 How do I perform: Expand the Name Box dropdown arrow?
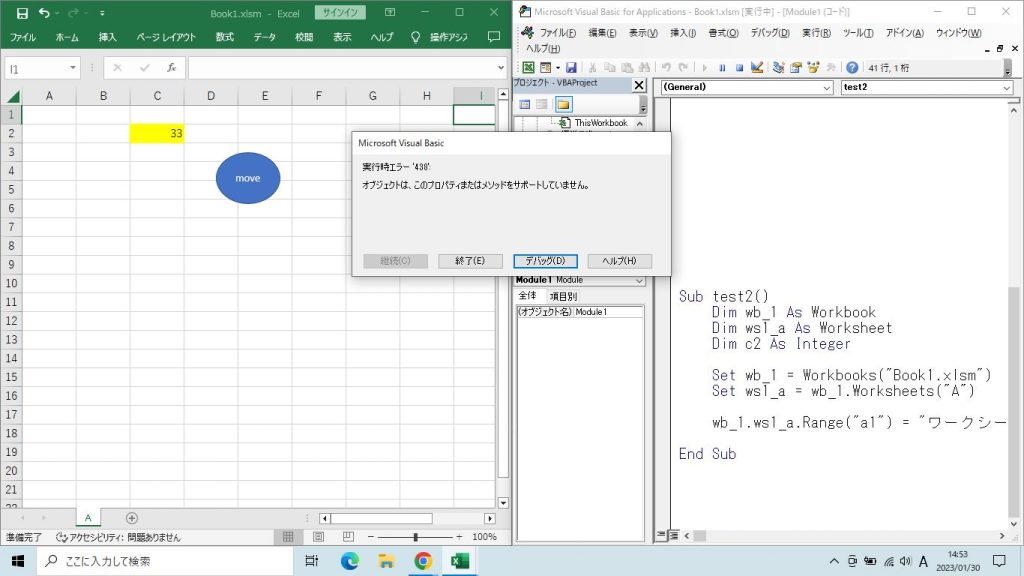click(x=73, y=69)
